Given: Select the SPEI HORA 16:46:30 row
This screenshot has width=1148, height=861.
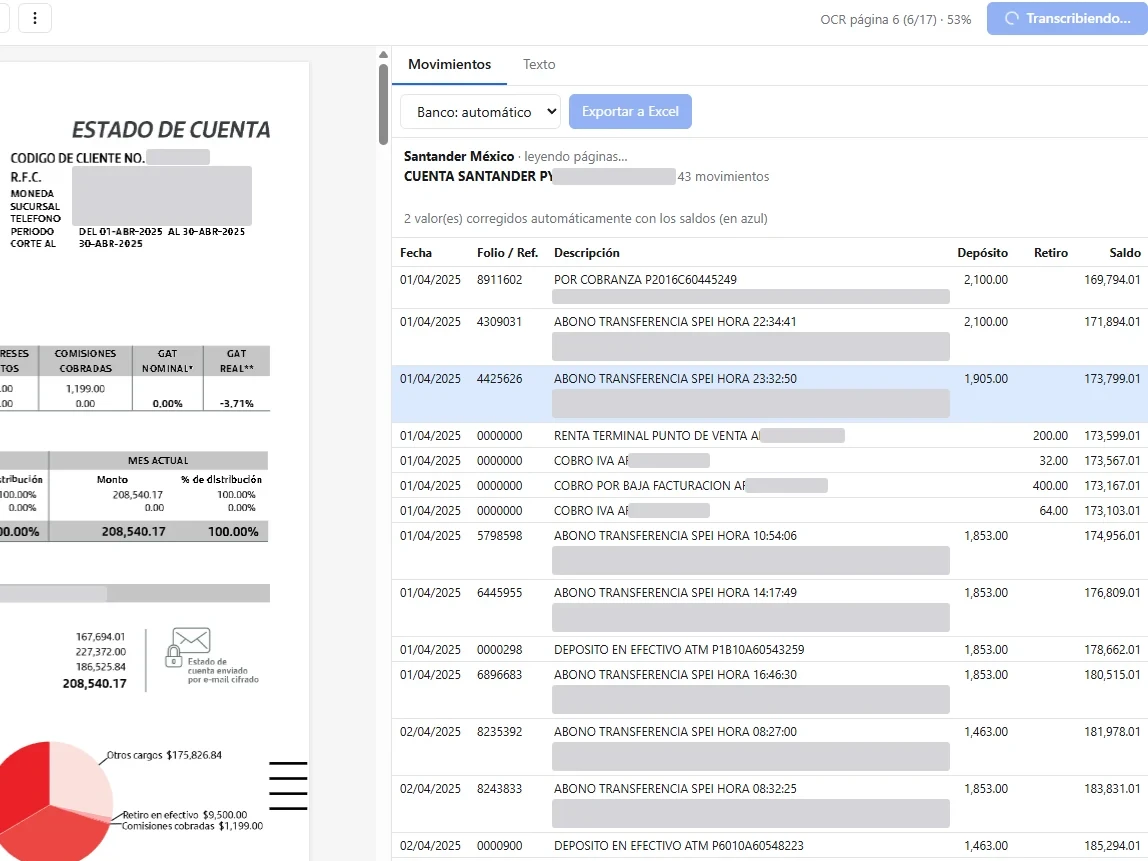Looking at the screenshot, I should [x=769, y=690].
